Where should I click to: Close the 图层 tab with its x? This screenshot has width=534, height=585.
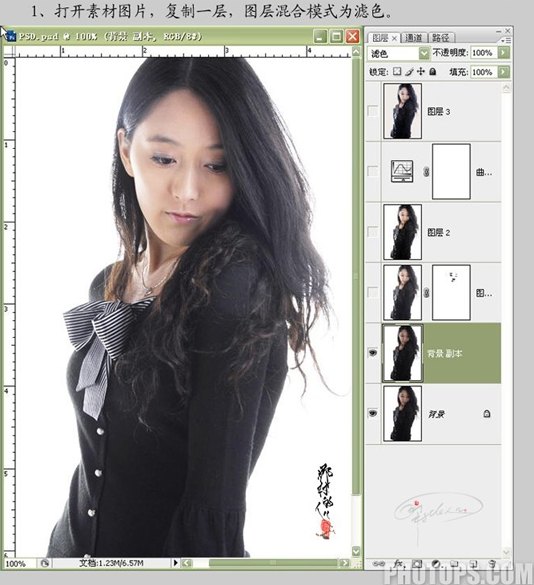click(394, 38)
